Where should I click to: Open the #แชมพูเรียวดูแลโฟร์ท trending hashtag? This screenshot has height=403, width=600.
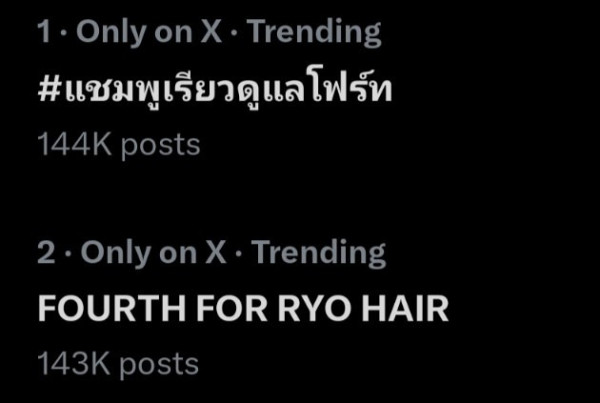215,90
